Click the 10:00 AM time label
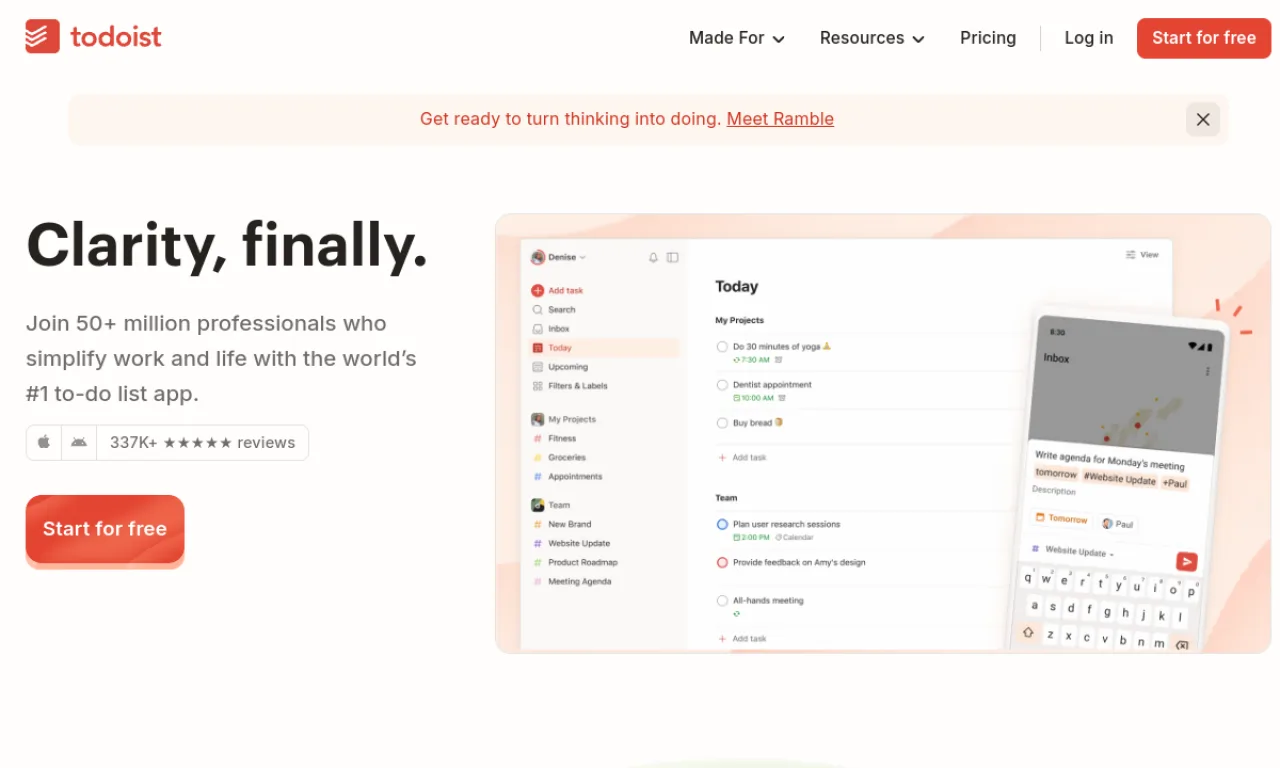This screenshot has height=768, width=1280. click(x=757, y=398)
